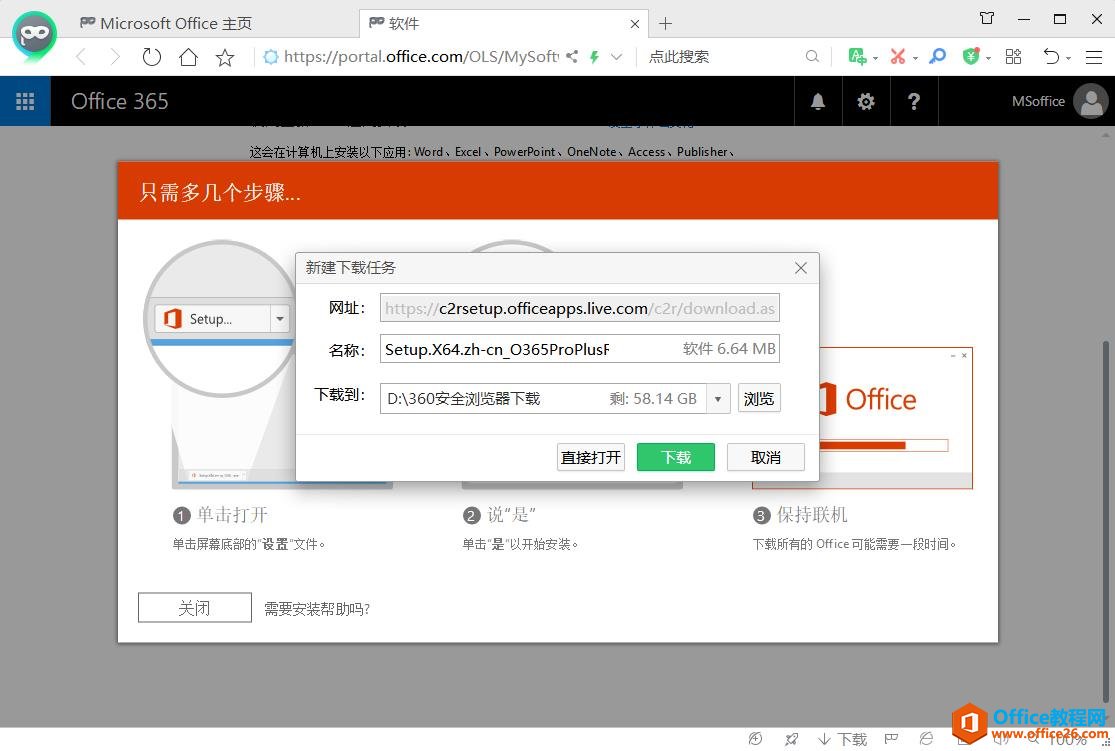This screenshot has height=751, width=1115.
Task: Open the 需要安装帮助吗? link
Action: (317, 609)
